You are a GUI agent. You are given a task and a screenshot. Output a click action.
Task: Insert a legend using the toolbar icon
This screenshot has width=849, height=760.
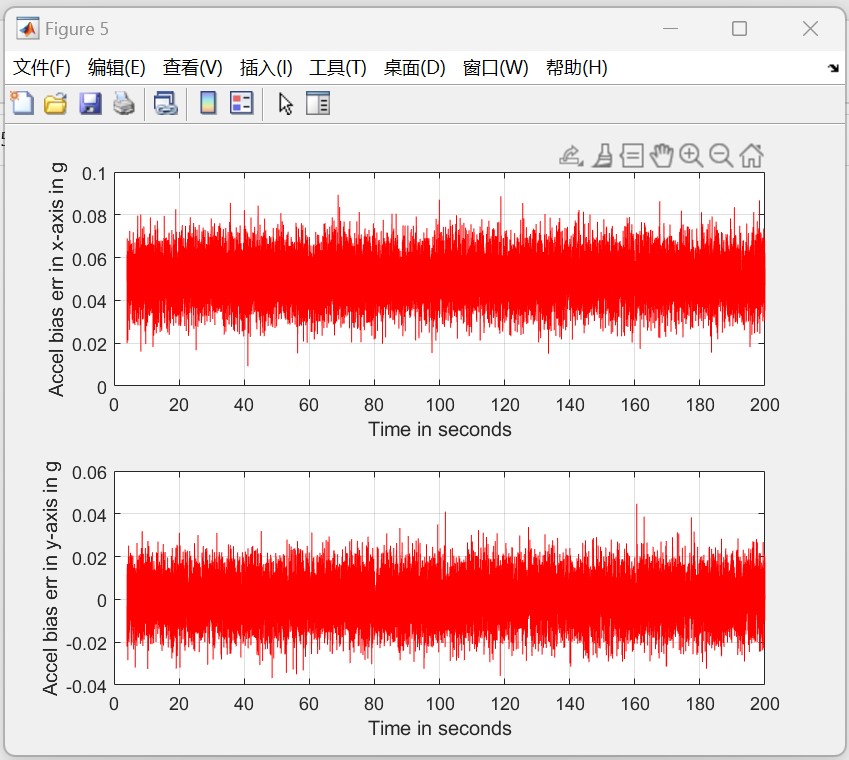click(241, 103)
